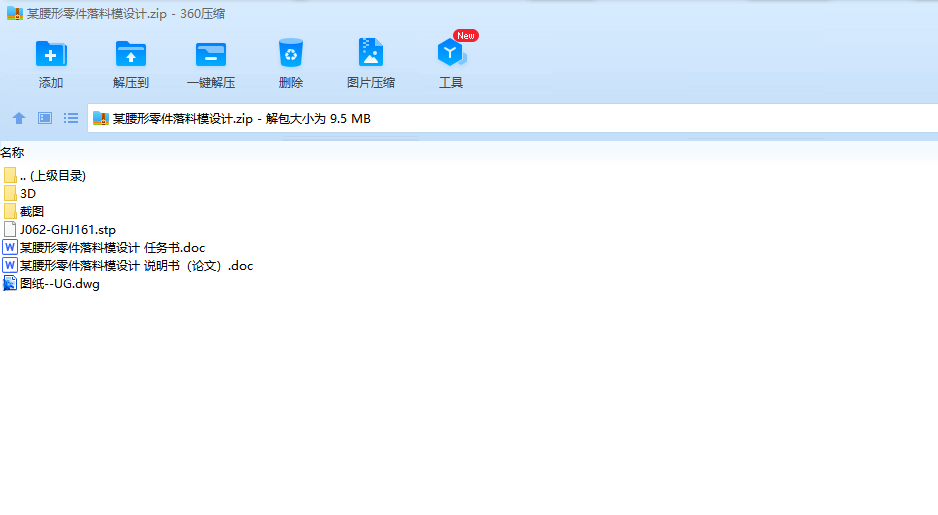Click the 一键解压 one-click extract icon
938x515 pixels.
pyautogui.click(x=211, y=54)
